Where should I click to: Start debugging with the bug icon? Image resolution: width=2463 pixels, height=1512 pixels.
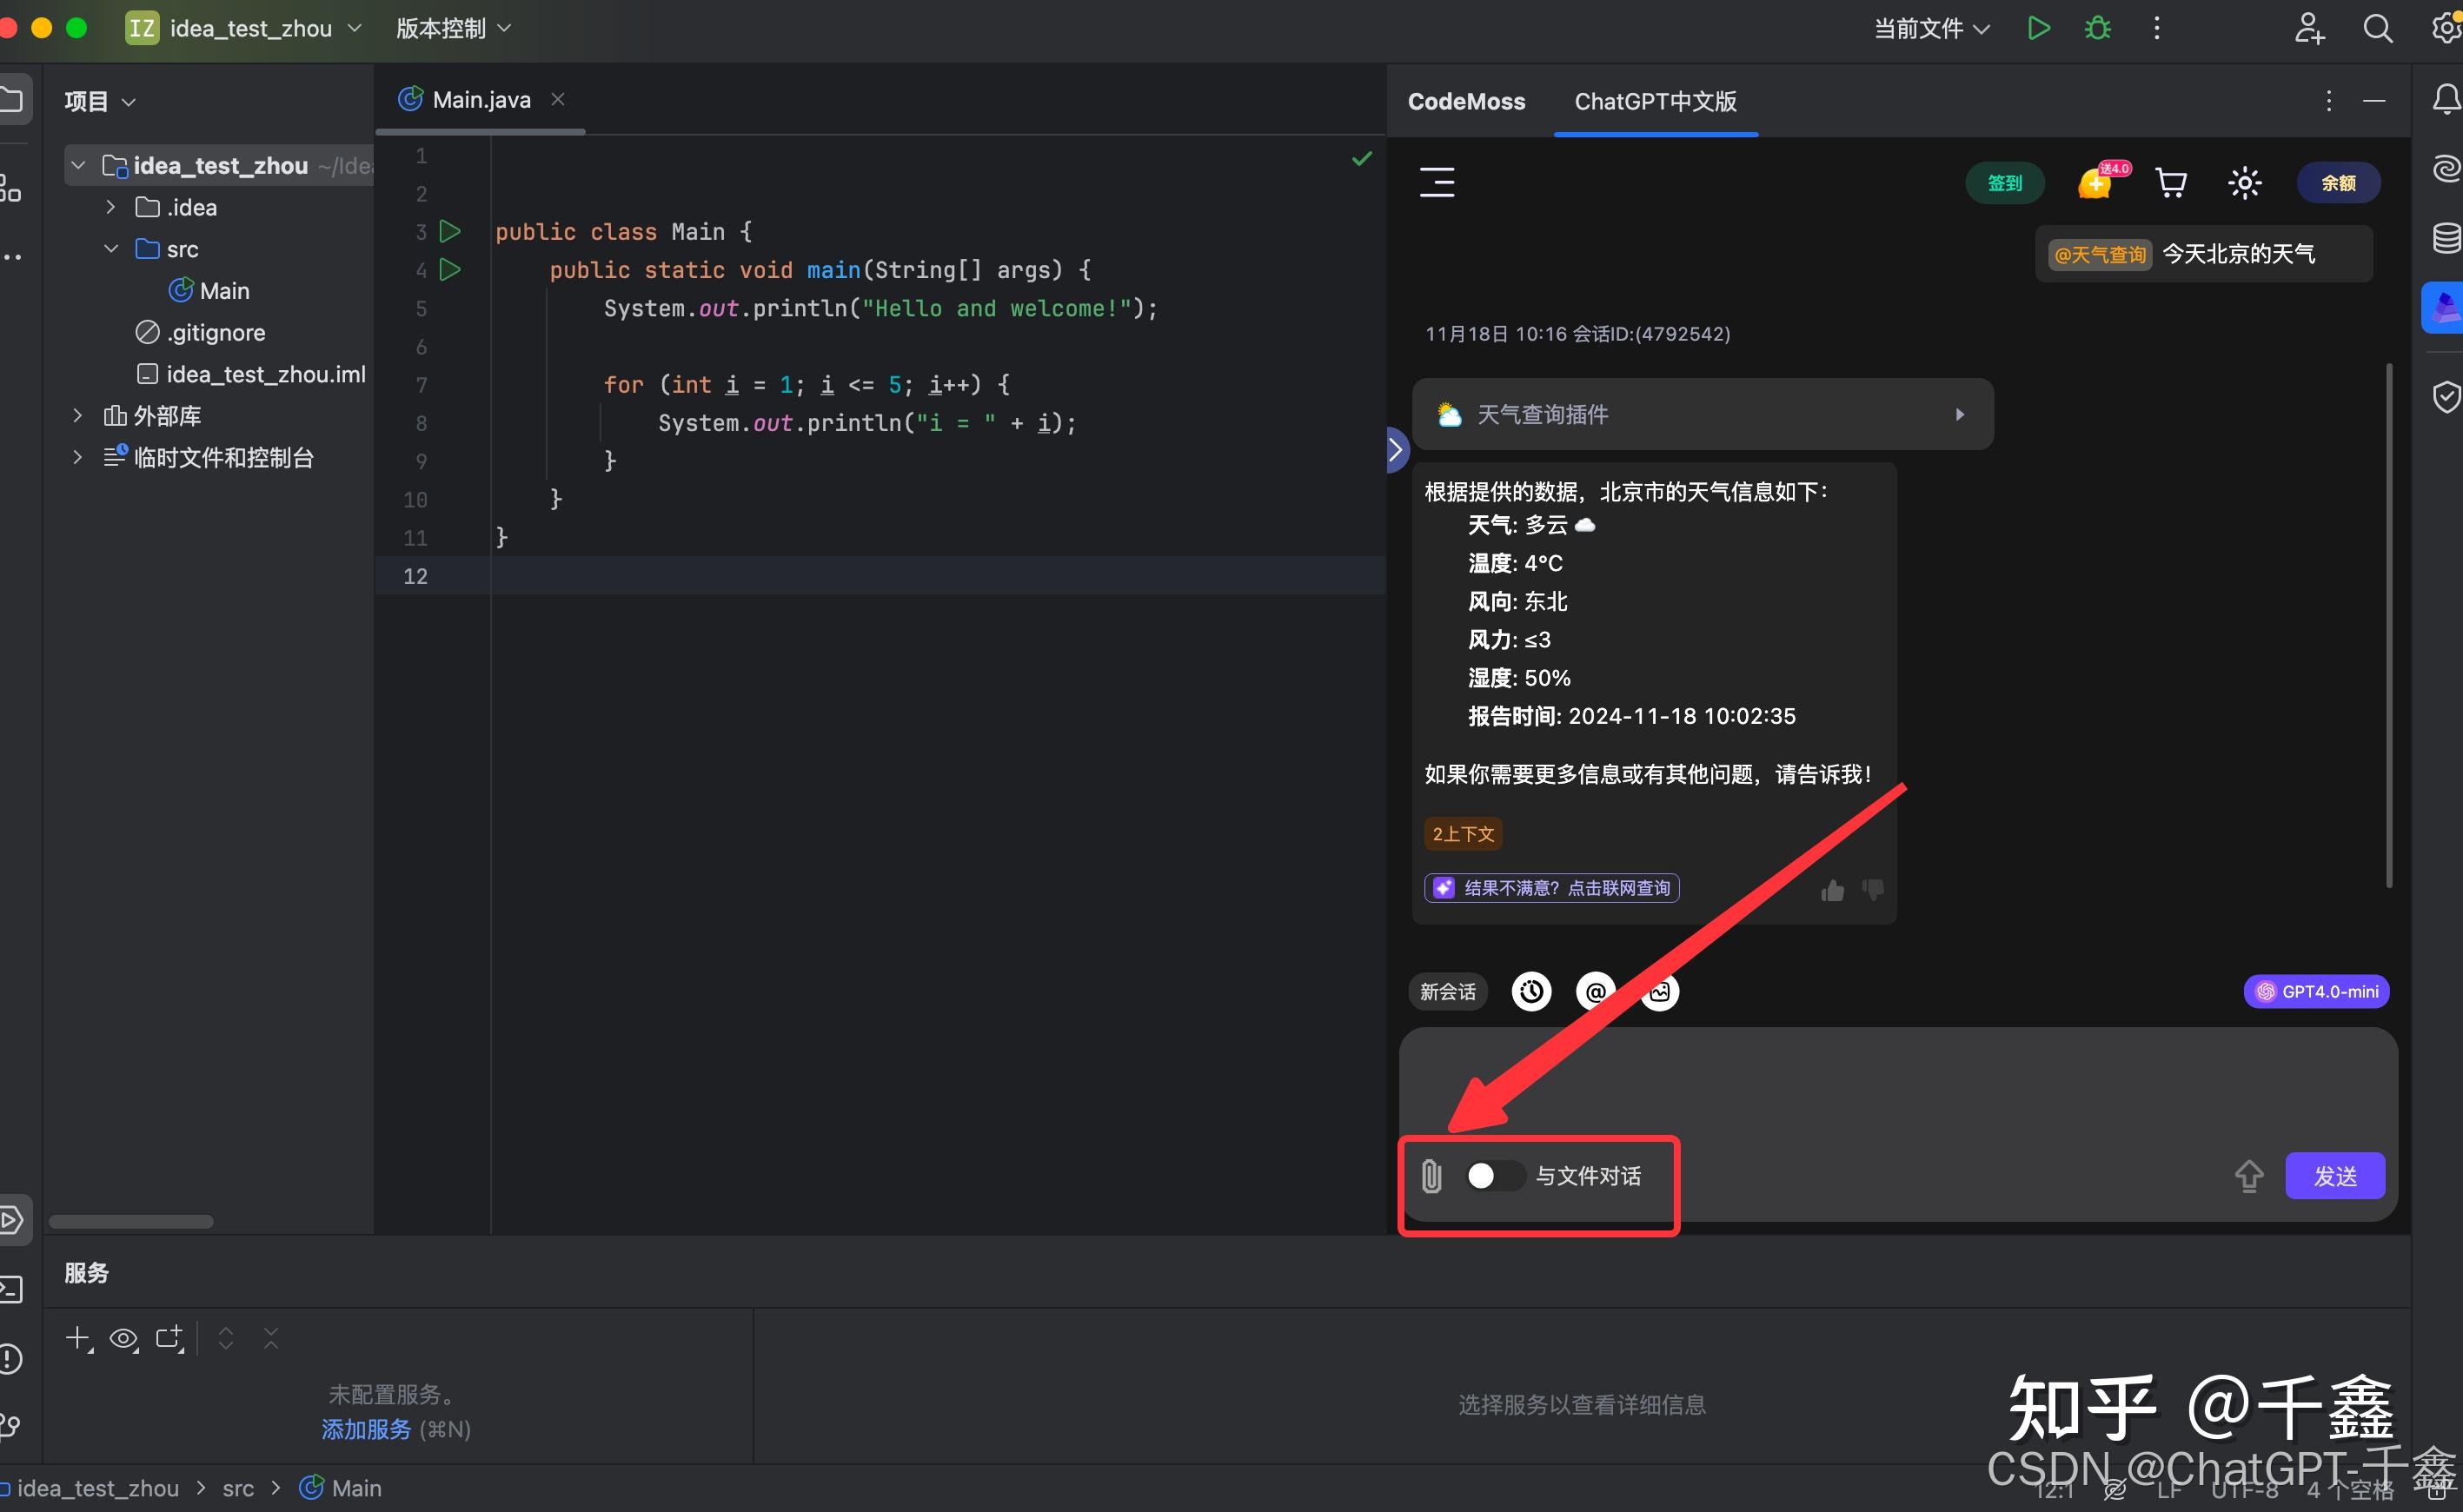click(x=2097, y=28)
